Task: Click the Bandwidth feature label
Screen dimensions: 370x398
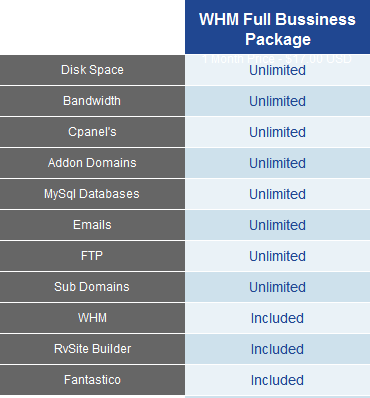Action: 92,101
